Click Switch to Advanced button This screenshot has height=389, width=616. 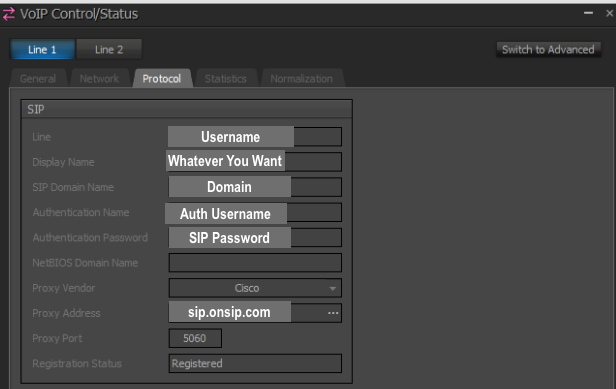tap(548, 50)
